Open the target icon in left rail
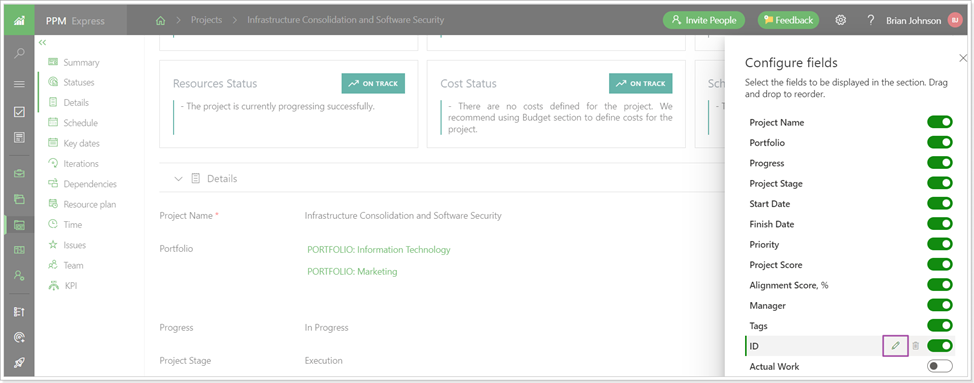The image size is (974, 383). [19, 337]
